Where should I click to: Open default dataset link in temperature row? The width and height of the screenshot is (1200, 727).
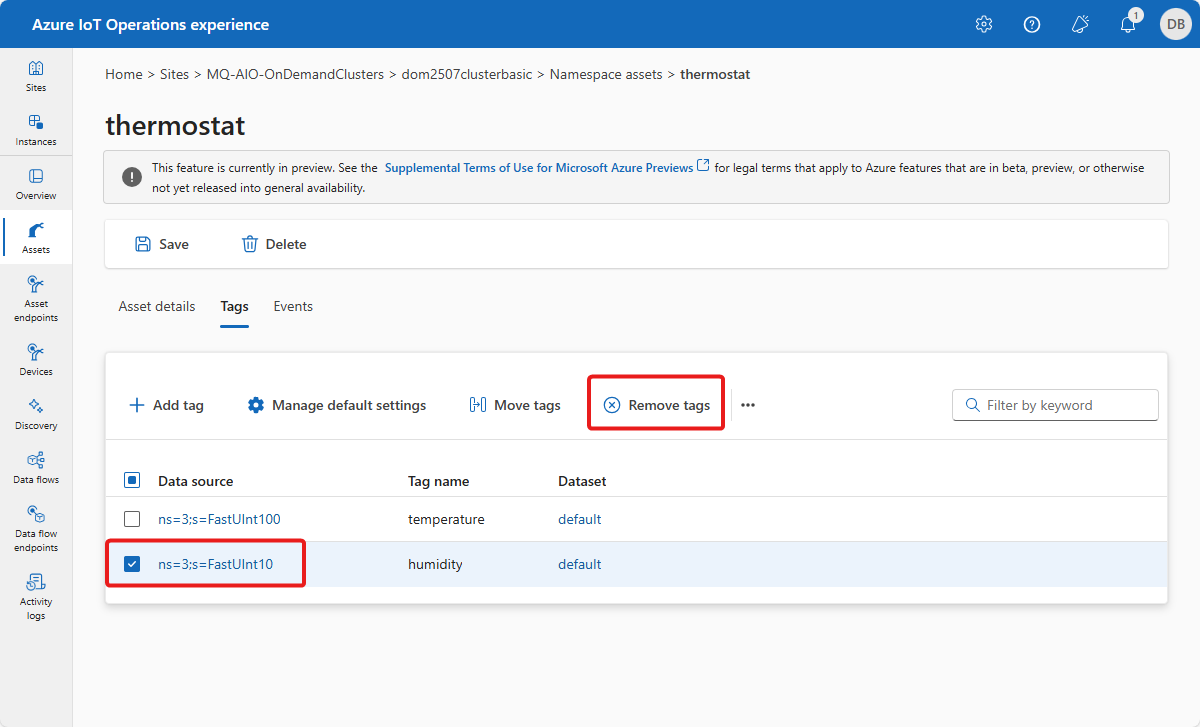580,519
